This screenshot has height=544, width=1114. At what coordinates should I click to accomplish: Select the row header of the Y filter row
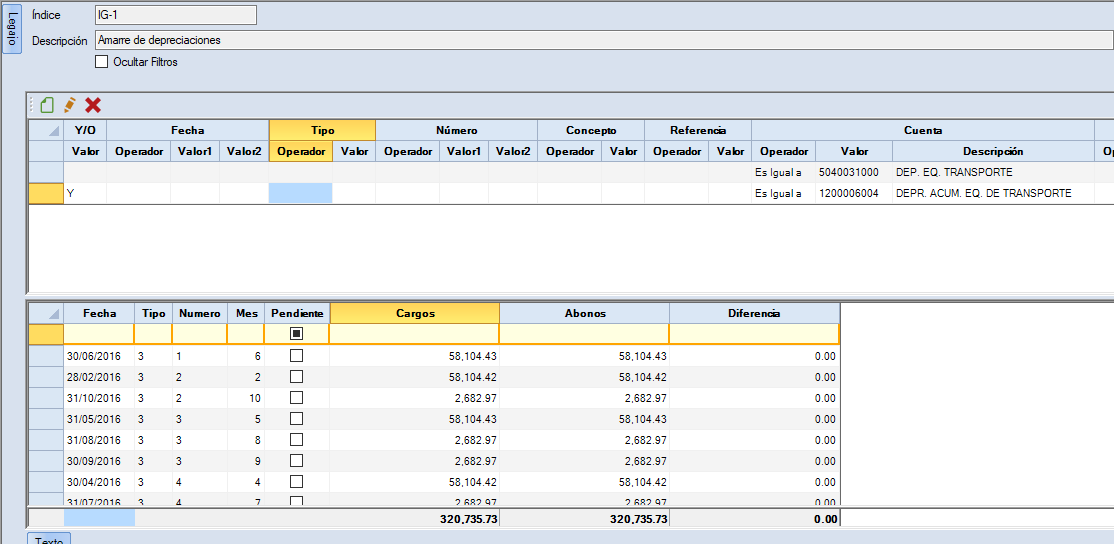46,193
